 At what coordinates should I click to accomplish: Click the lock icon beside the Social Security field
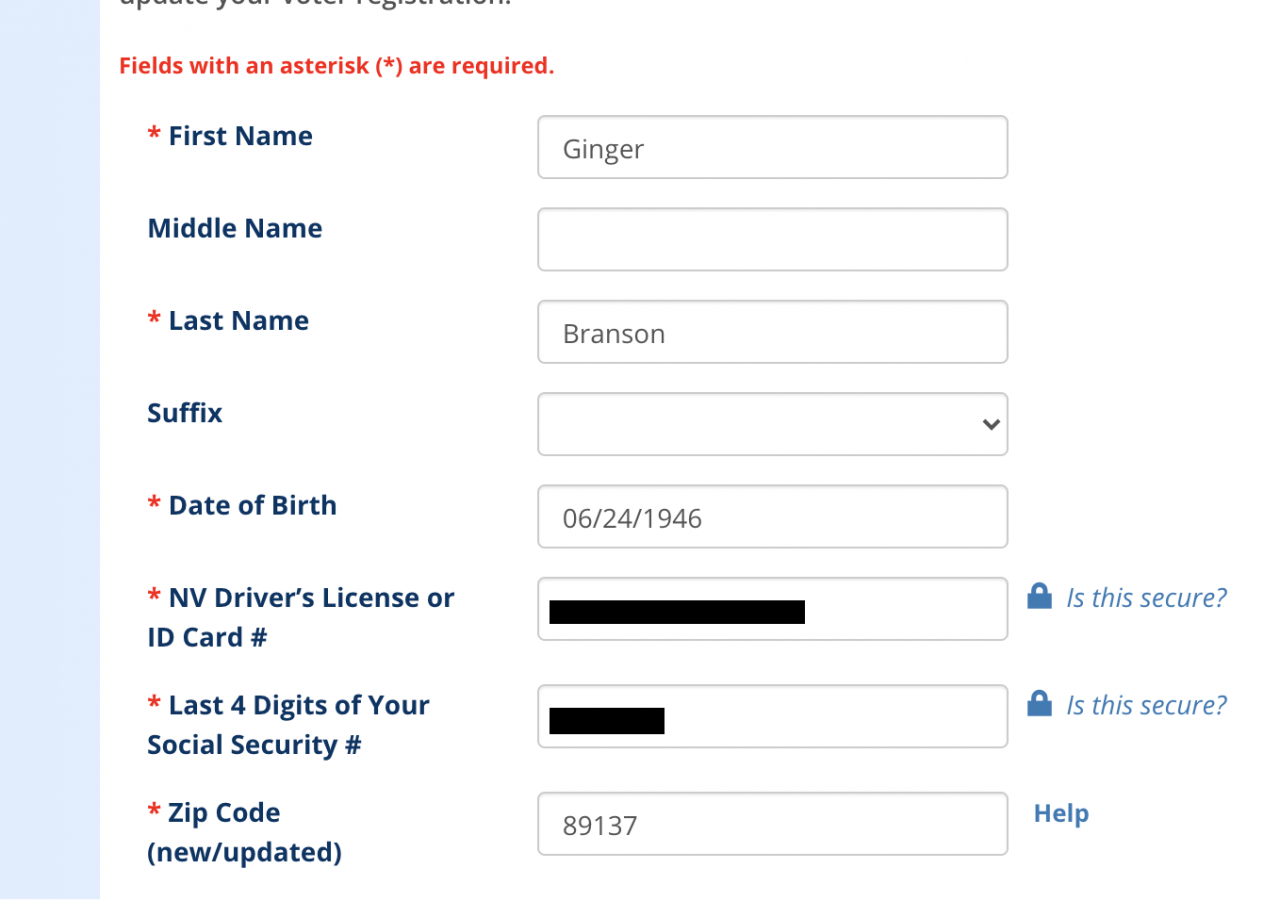(x=1039, y=704)
